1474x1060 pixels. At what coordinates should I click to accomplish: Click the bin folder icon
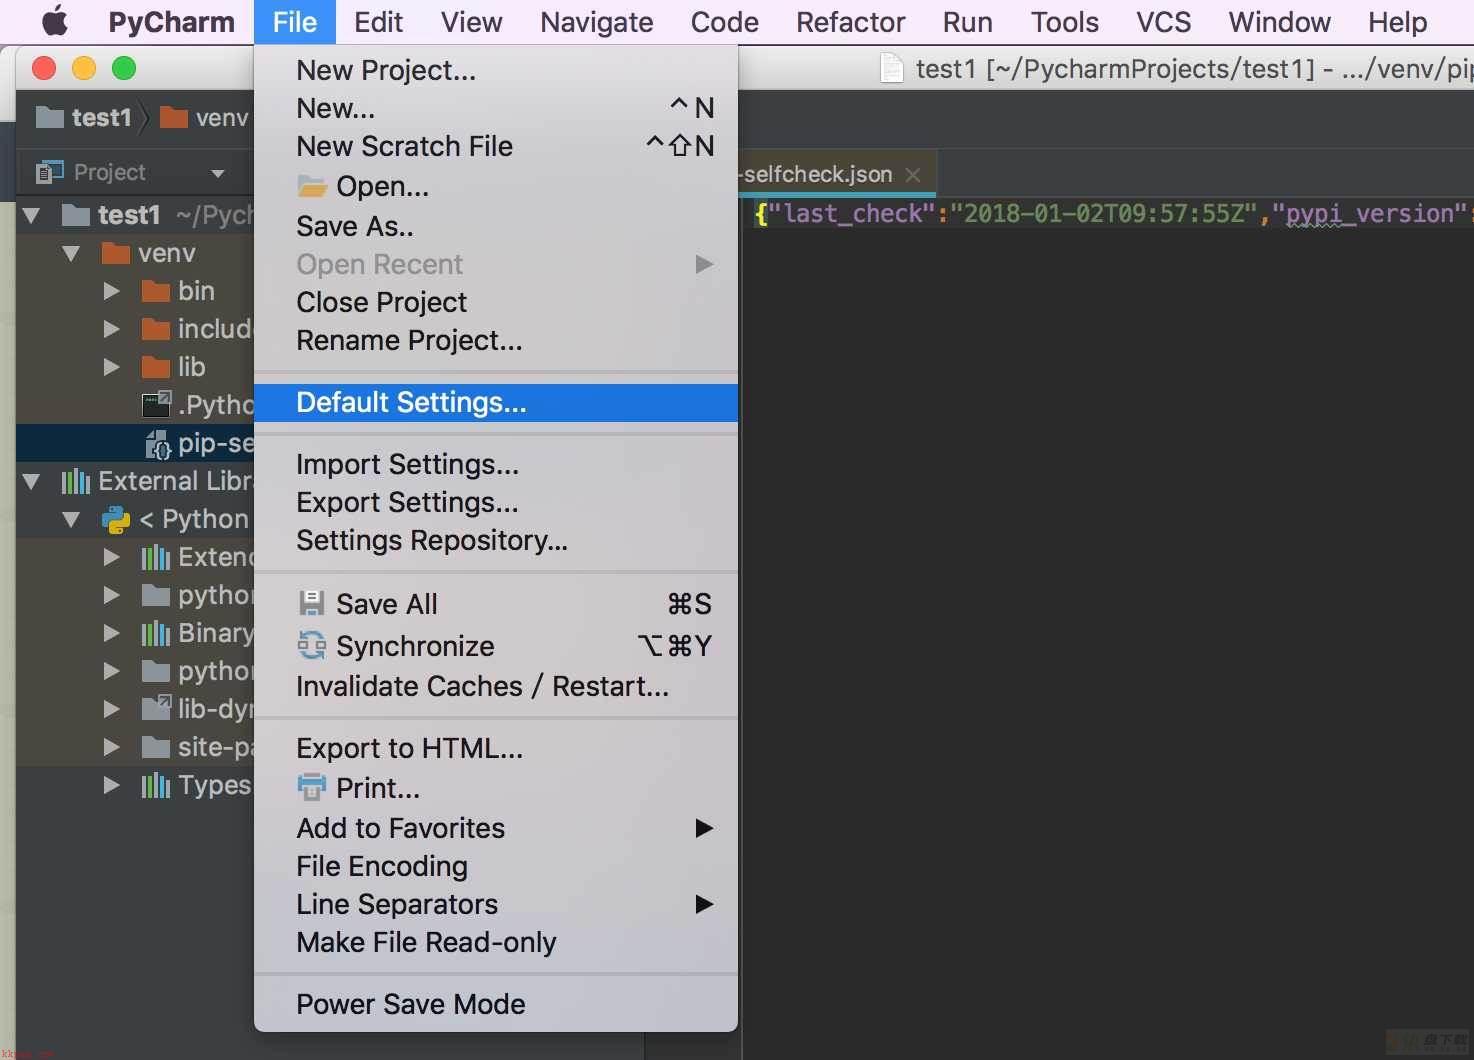point(155,291)
